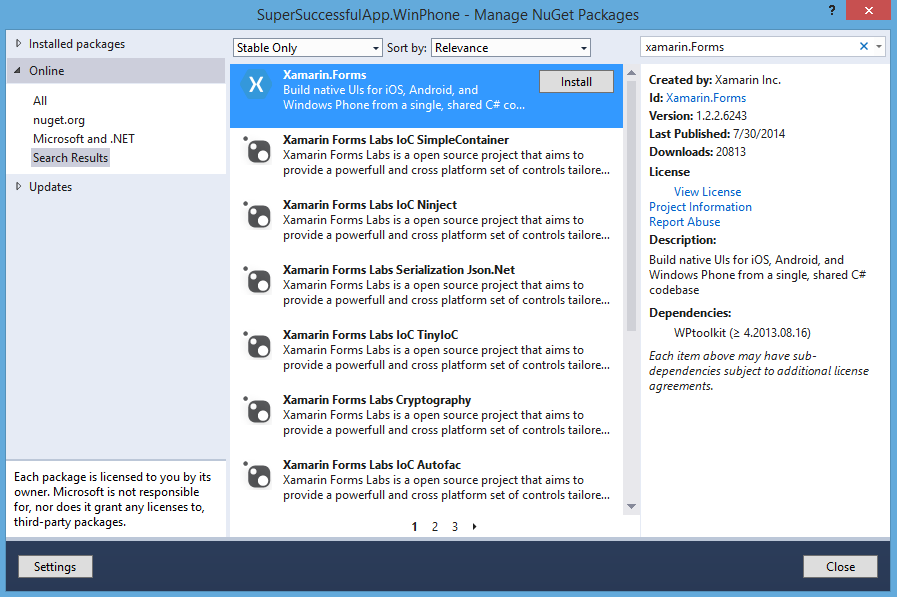Viewport: 897px width, 597px height.
Task: Click the Report Abuse link
Action: [685, 222]
